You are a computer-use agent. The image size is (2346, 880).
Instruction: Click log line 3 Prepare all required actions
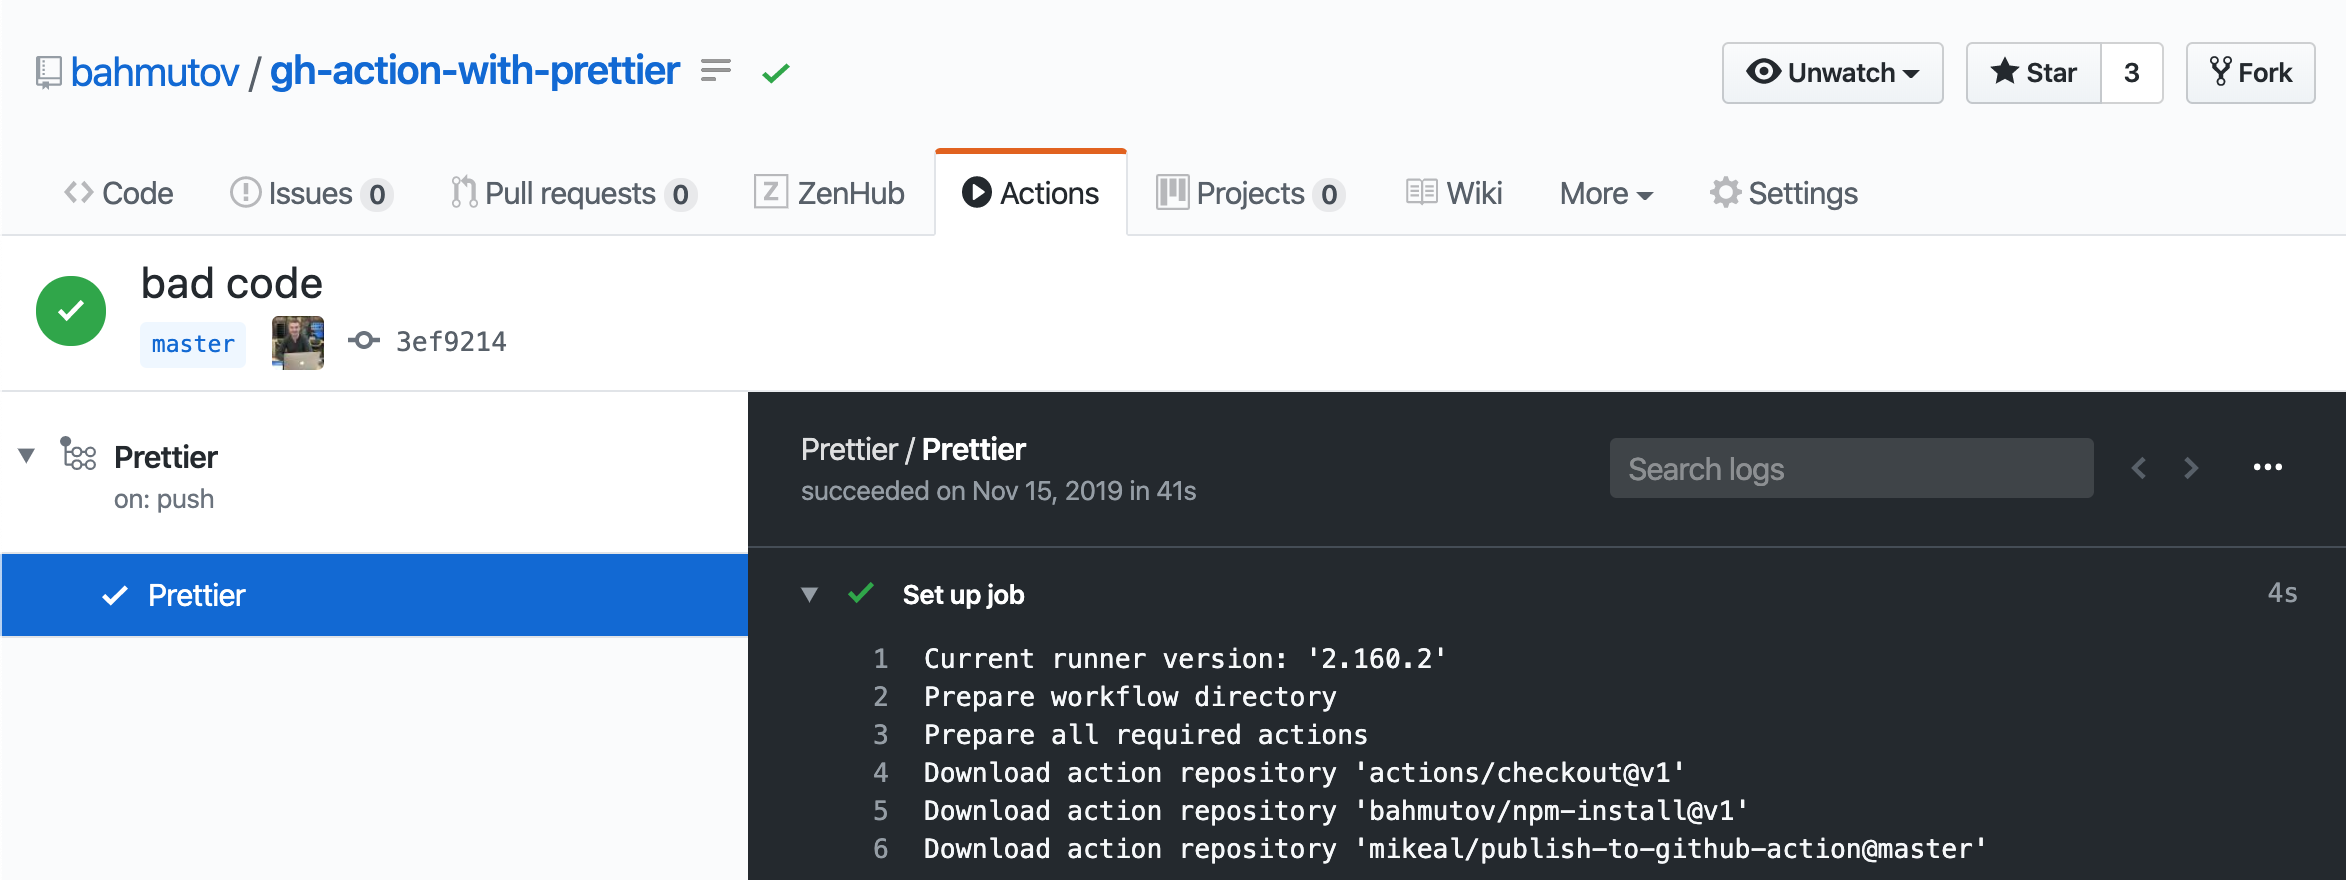[x=1145, y=735]
